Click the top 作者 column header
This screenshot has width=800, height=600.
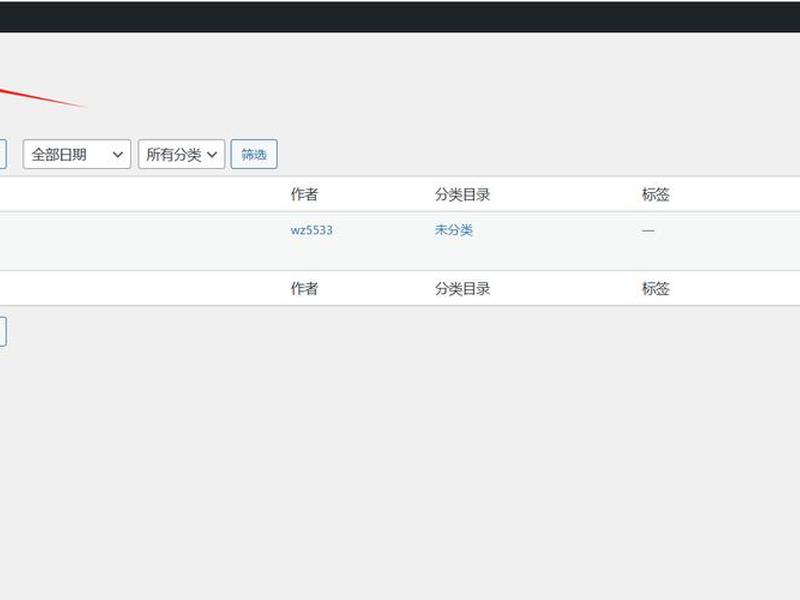coord(304,194)
